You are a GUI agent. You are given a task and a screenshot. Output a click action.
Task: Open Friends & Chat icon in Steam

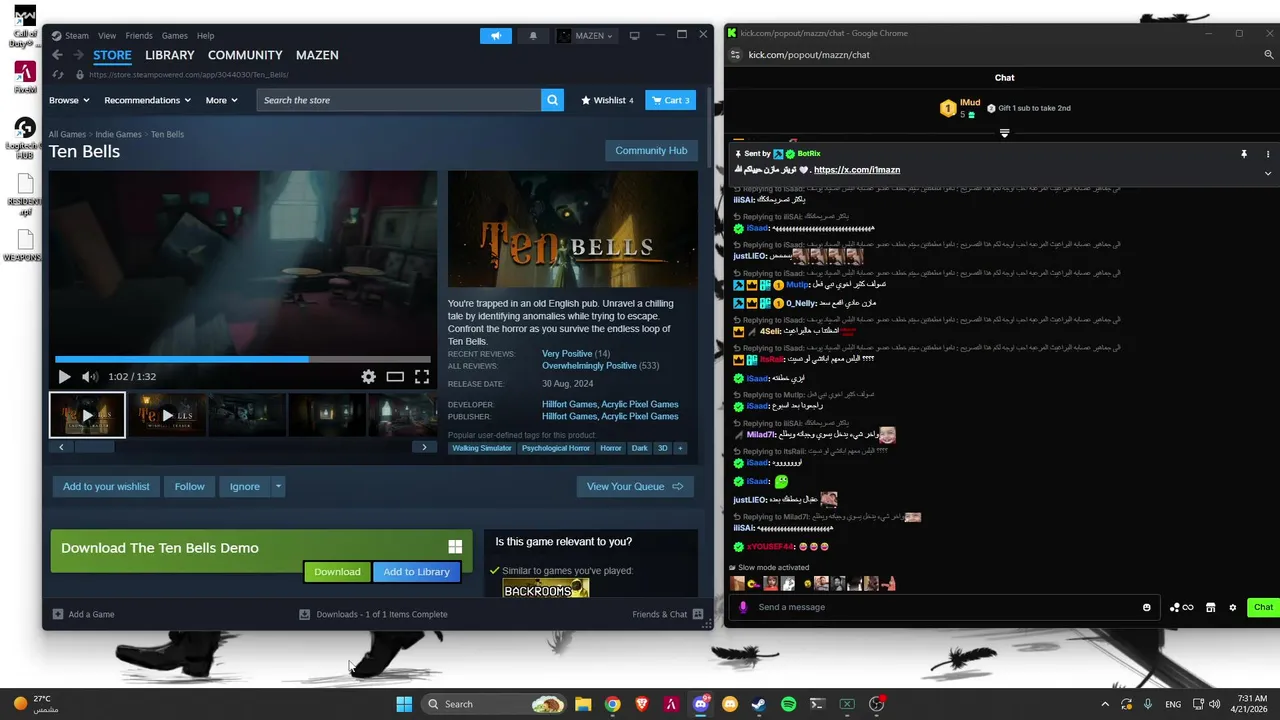pyautogui.click(x=698, y=614)
